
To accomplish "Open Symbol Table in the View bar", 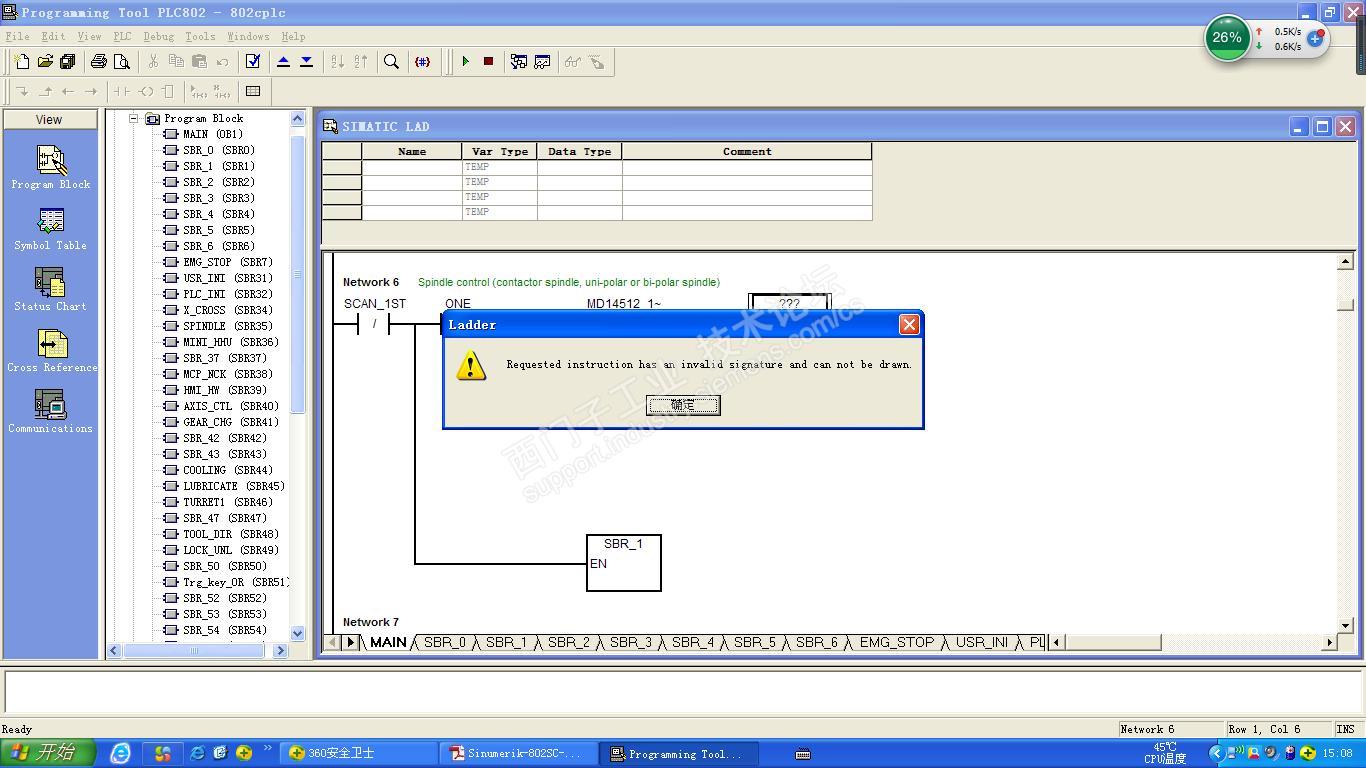I will tap(50, 228).
